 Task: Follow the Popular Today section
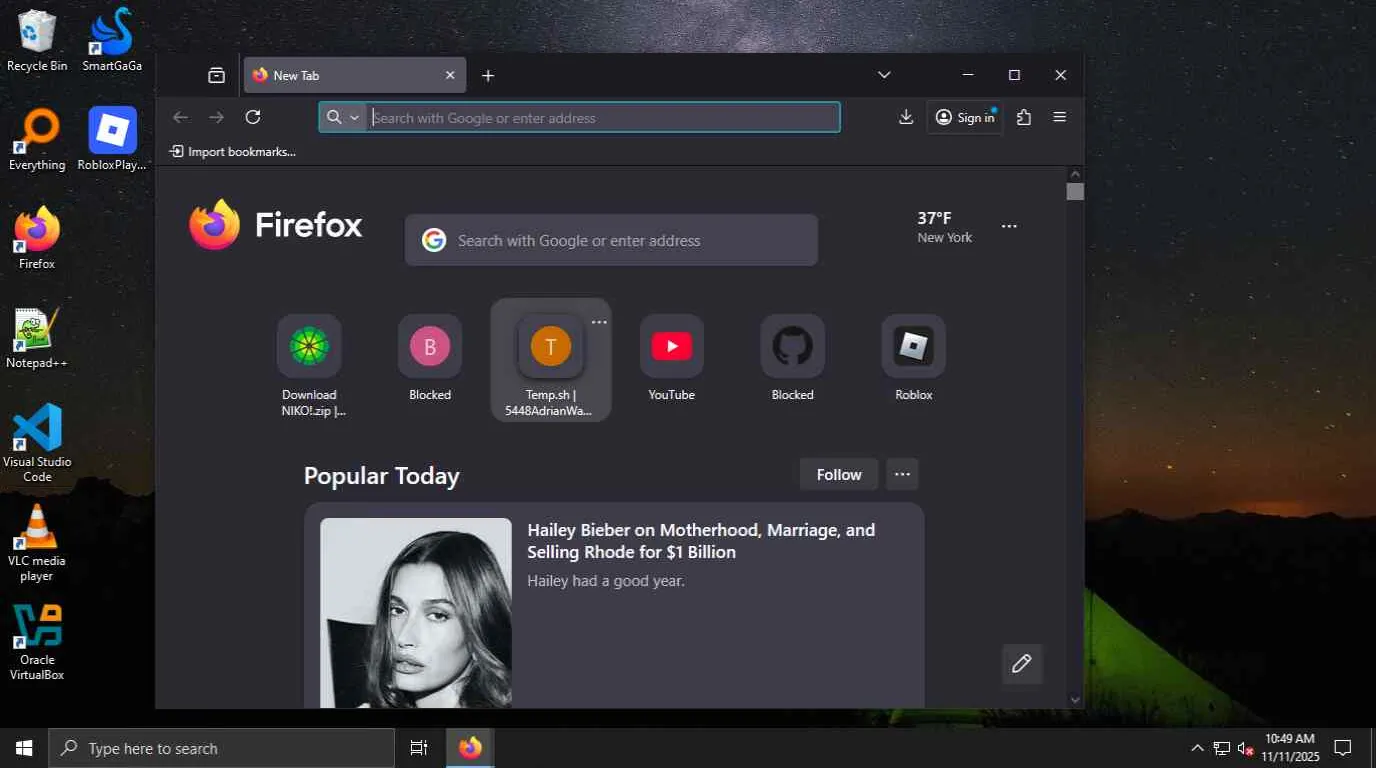(838, 475)
